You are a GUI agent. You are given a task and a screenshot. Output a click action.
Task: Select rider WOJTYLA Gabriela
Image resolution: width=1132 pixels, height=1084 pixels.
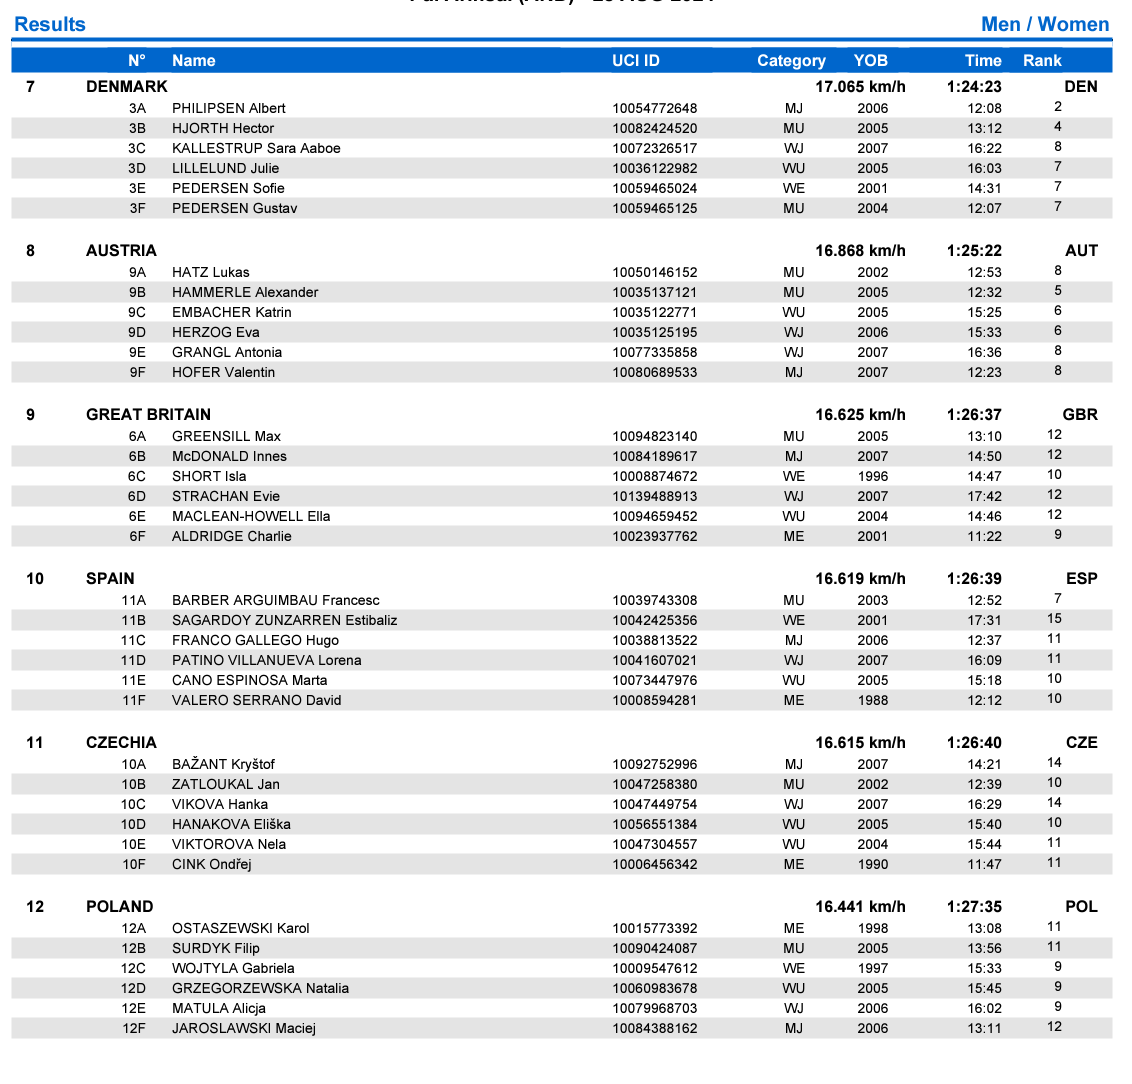coord(233,969)
